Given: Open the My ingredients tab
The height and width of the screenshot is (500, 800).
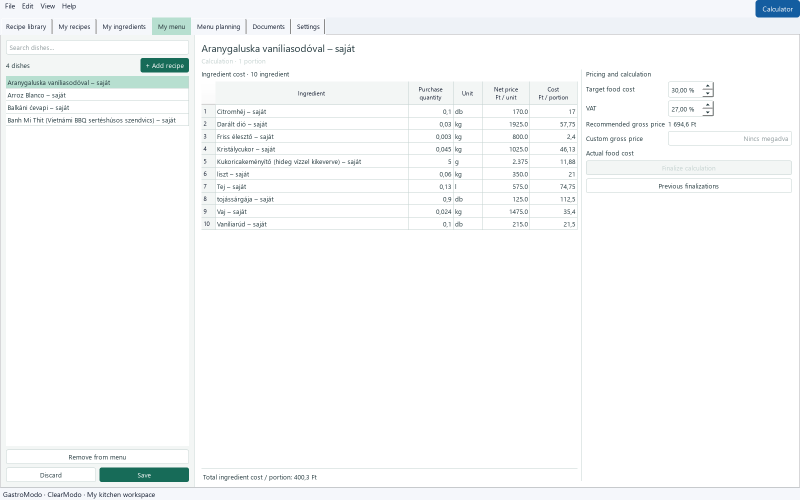Looking at the screenshot, I should click(124, 27).
